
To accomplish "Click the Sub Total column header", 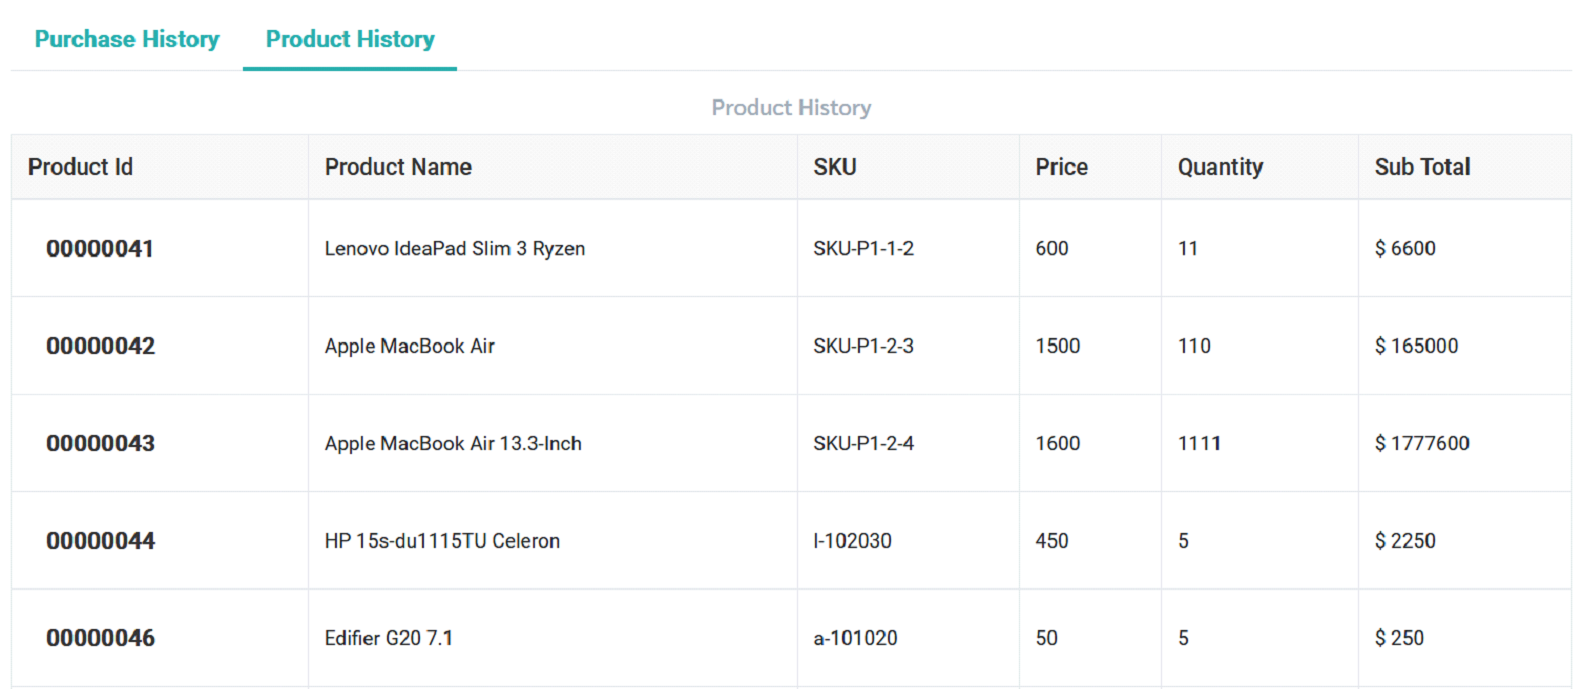I will [x=1422, y=167].
